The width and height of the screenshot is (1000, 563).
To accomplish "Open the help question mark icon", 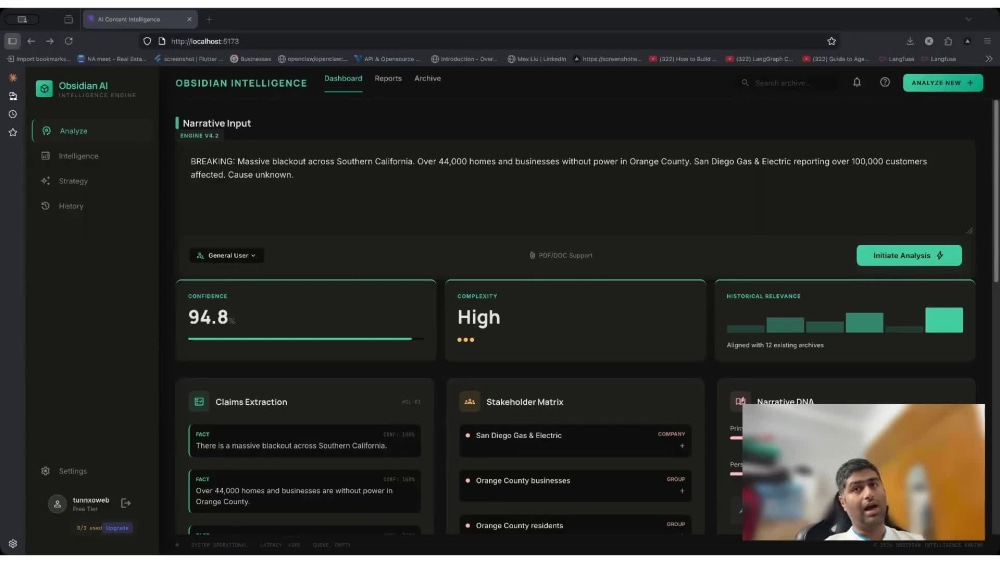I will click(885, 82).
